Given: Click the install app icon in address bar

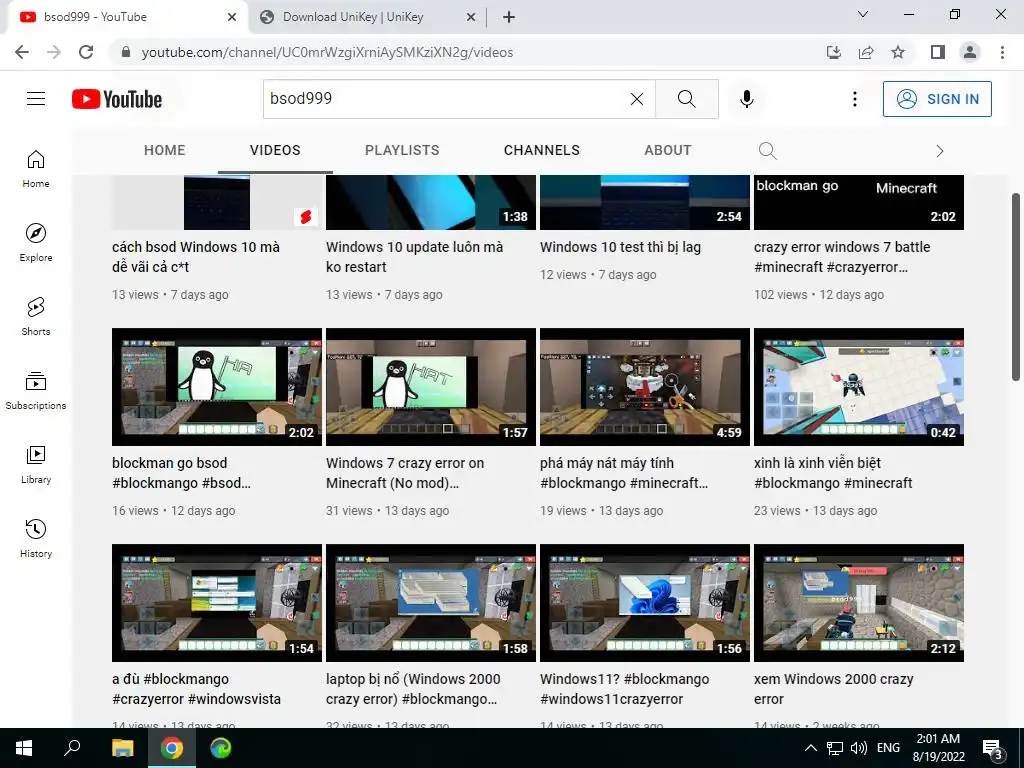Looking at the screenshot, I should pos(834,52).
